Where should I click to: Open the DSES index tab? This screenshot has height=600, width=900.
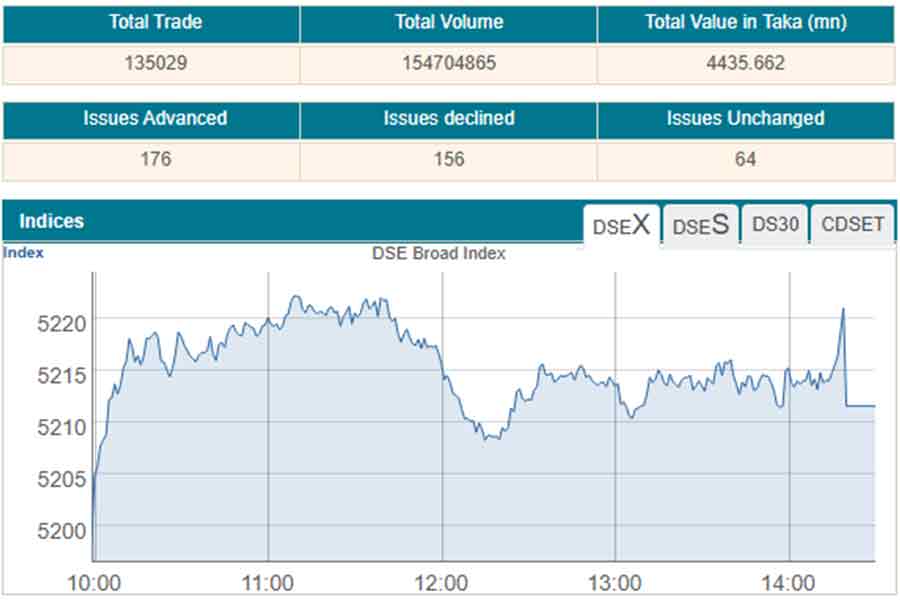click(x=700, y=225)
